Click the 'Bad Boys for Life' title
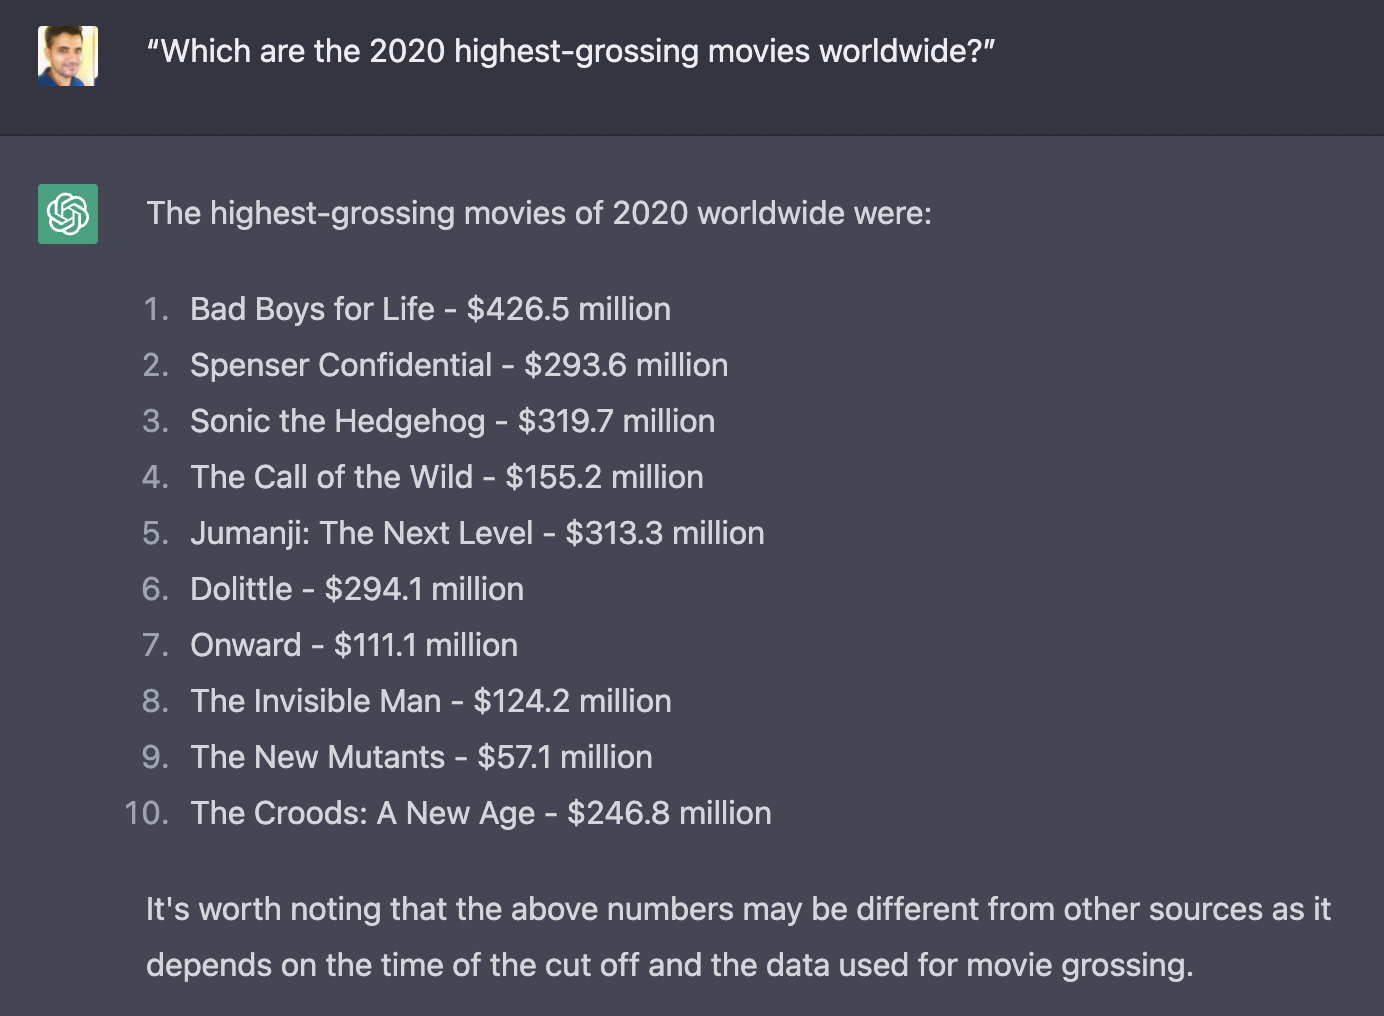 point(312,309)
